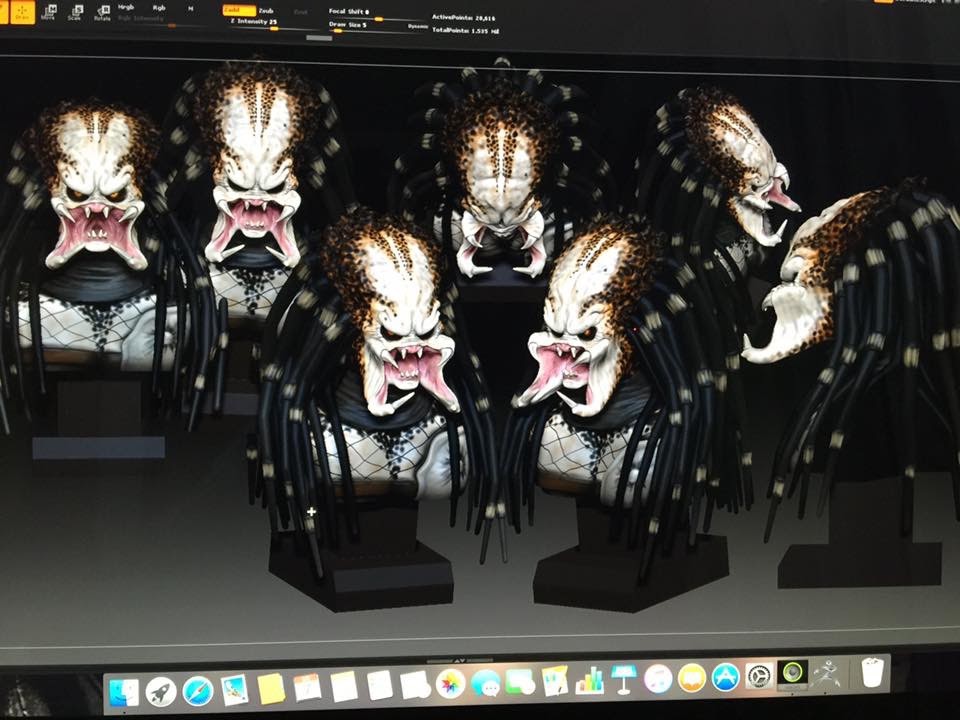This screenshot has width=960, height=720.
Task: Open the App Store from dock
Action: (726, 678)
